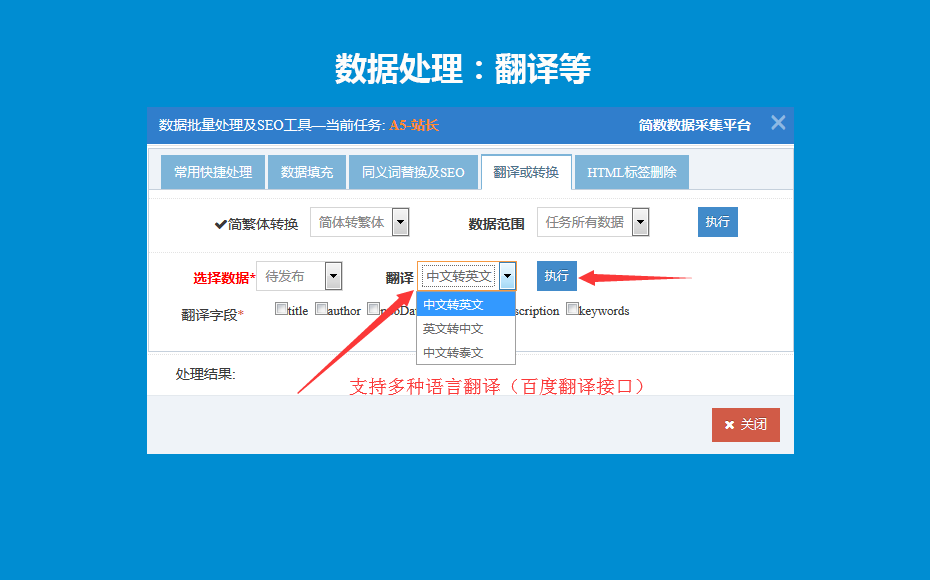
Task: Open the HTML标签删除 tab
Action: pyautogui.click(x=632, y=172)
